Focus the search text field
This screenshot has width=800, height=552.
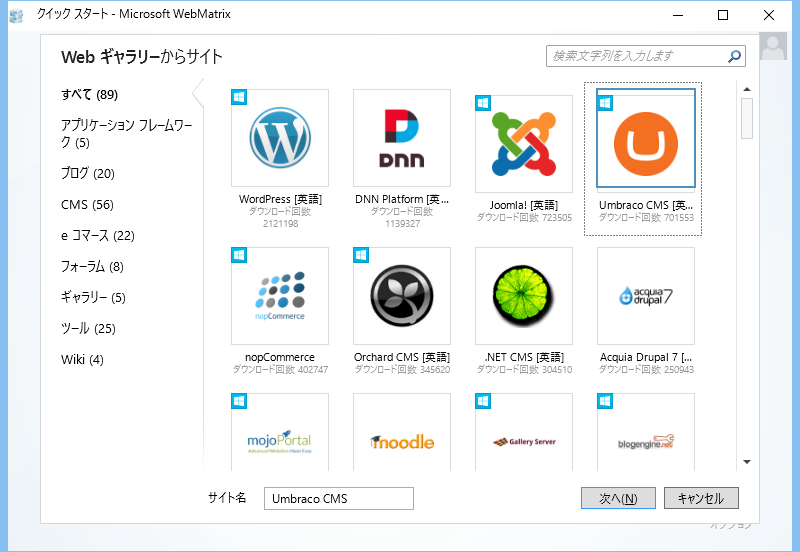pyautogui.click(x=637, y=56)
